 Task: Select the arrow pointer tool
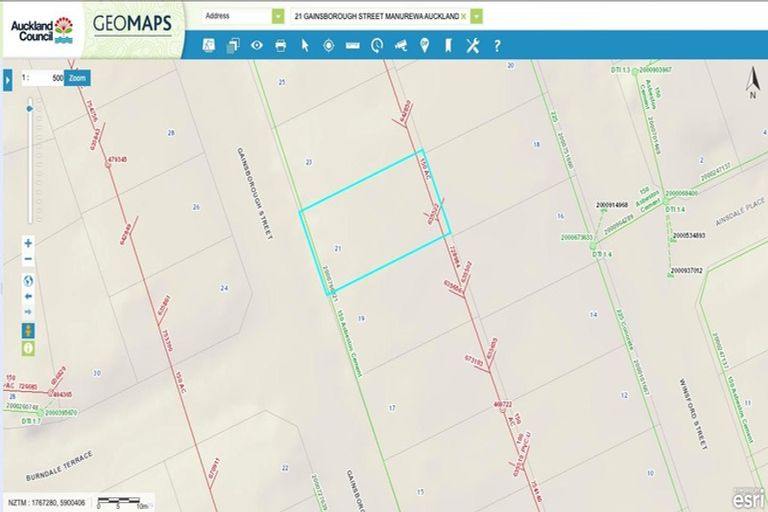point(305,45)
